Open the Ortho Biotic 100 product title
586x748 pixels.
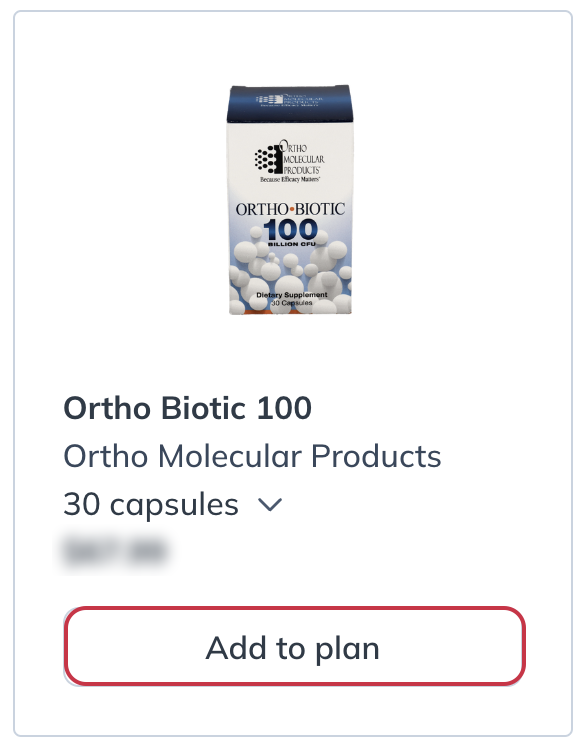(188, 408)
